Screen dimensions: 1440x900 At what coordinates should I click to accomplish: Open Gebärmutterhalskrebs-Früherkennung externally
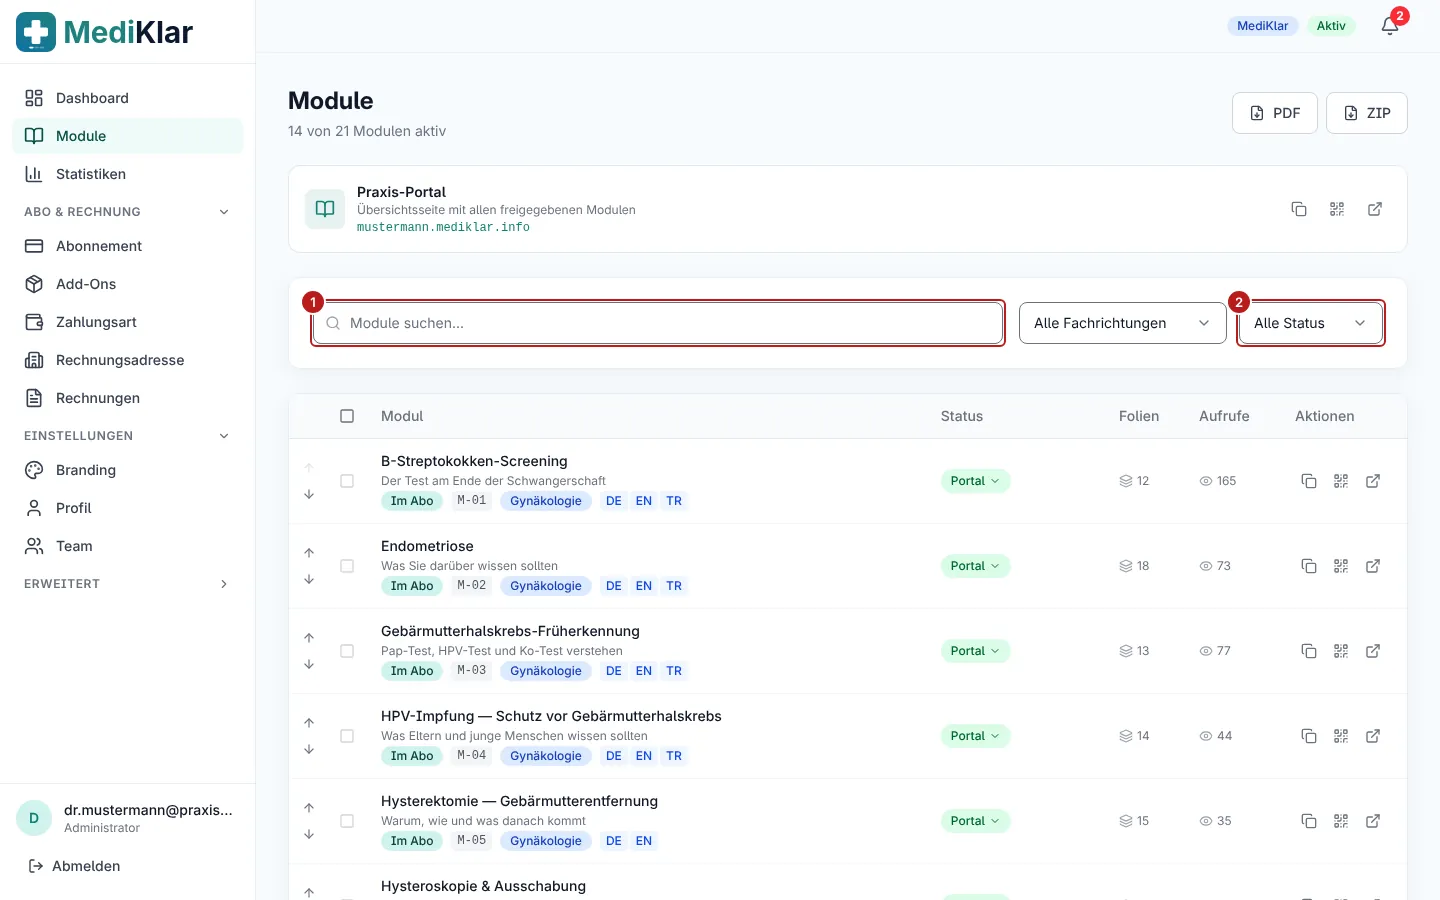click(1373, 651)
